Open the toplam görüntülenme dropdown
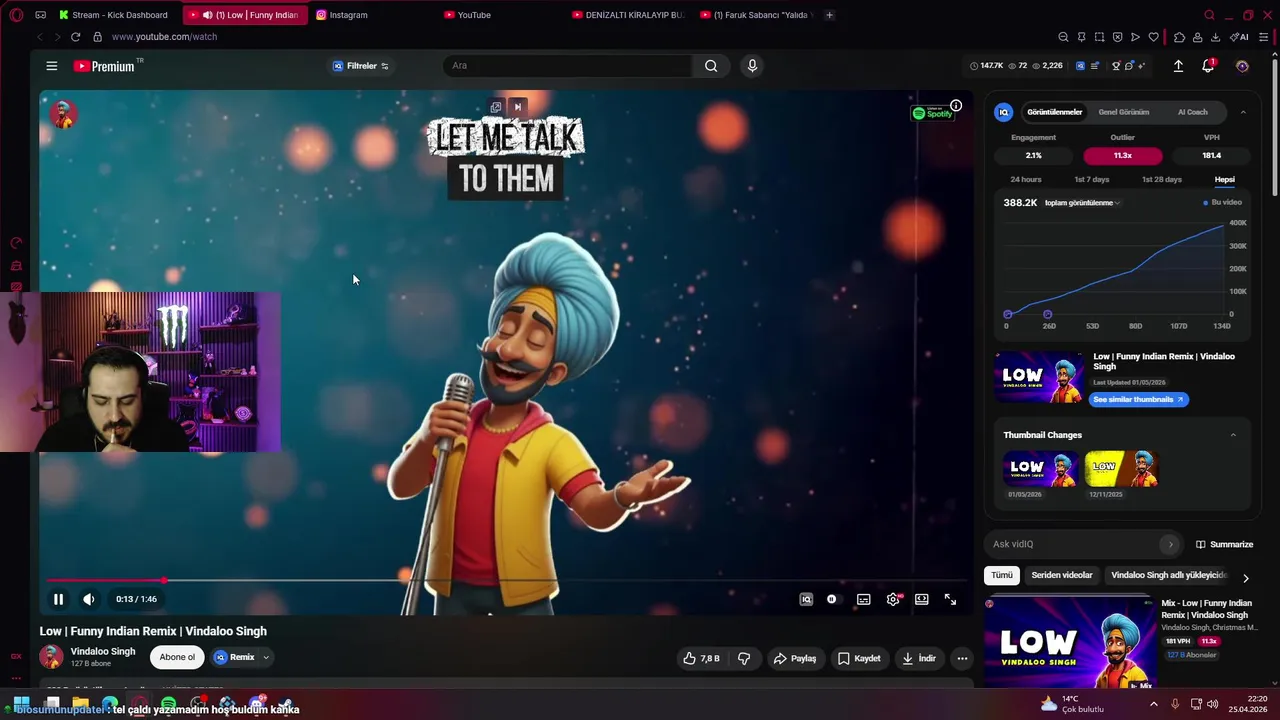This screenshot has width=1280, height=720. click(1081, 203)
